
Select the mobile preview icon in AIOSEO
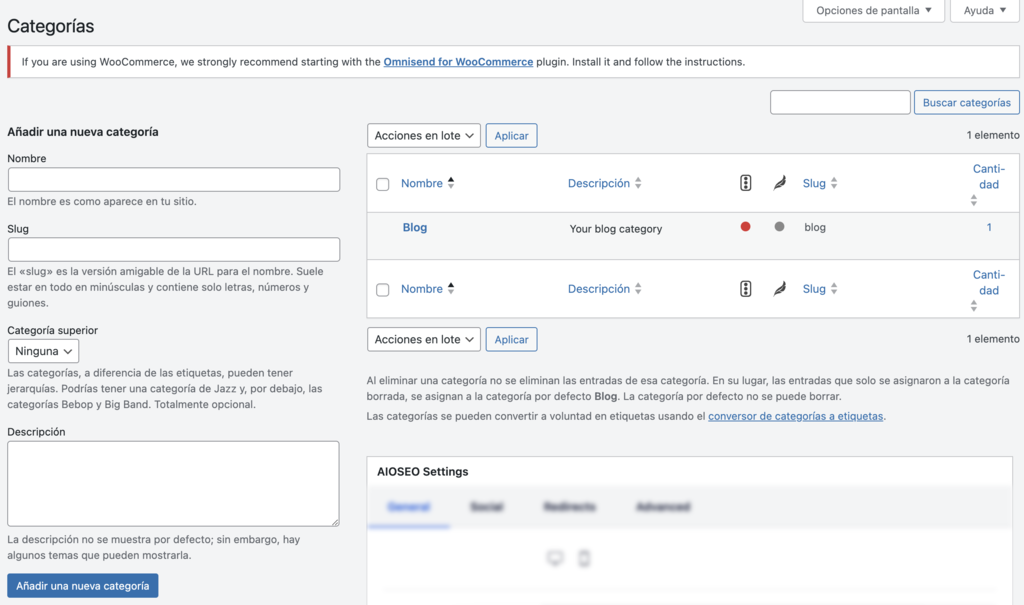[584, 558]
